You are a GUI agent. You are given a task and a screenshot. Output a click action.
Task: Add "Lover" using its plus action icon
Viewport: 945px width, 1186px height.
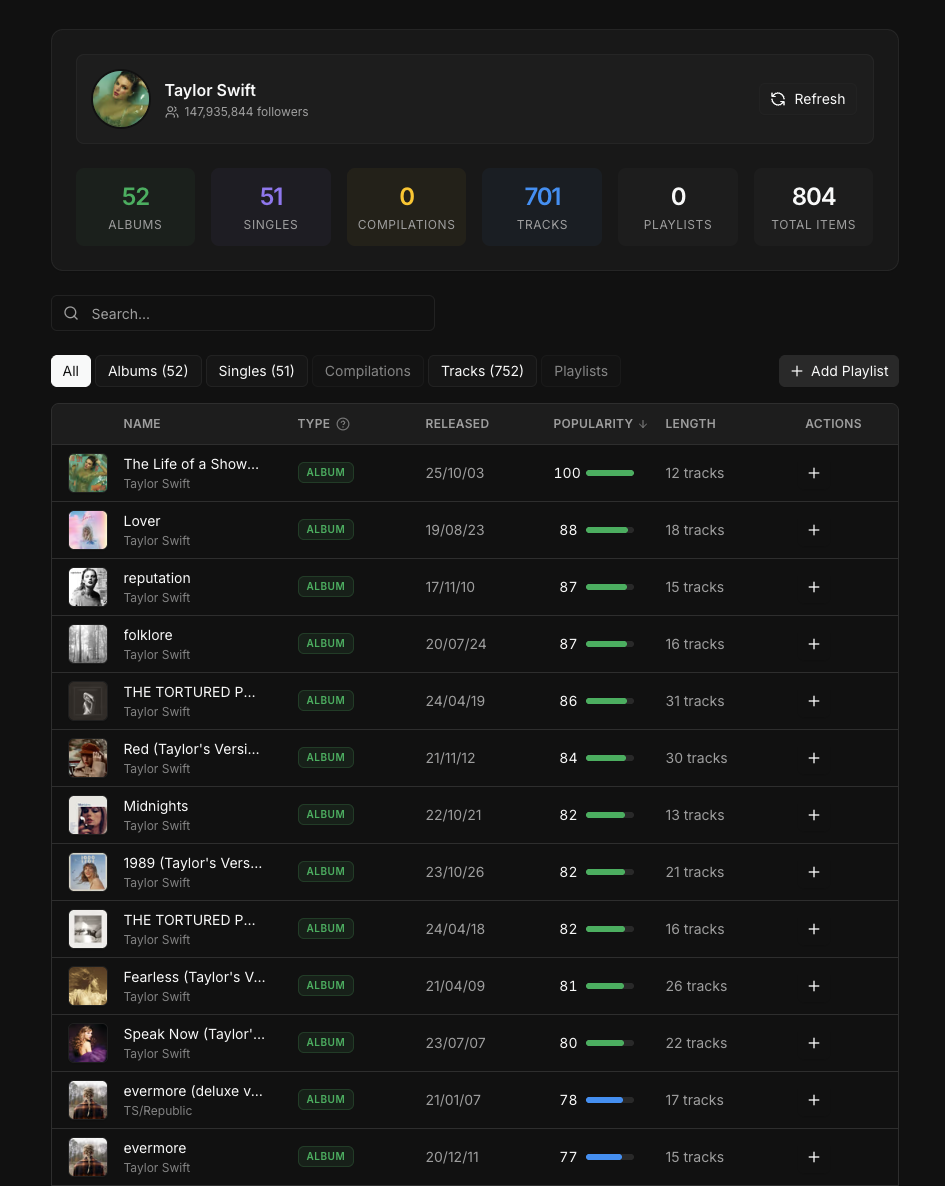tap(813, 530)
